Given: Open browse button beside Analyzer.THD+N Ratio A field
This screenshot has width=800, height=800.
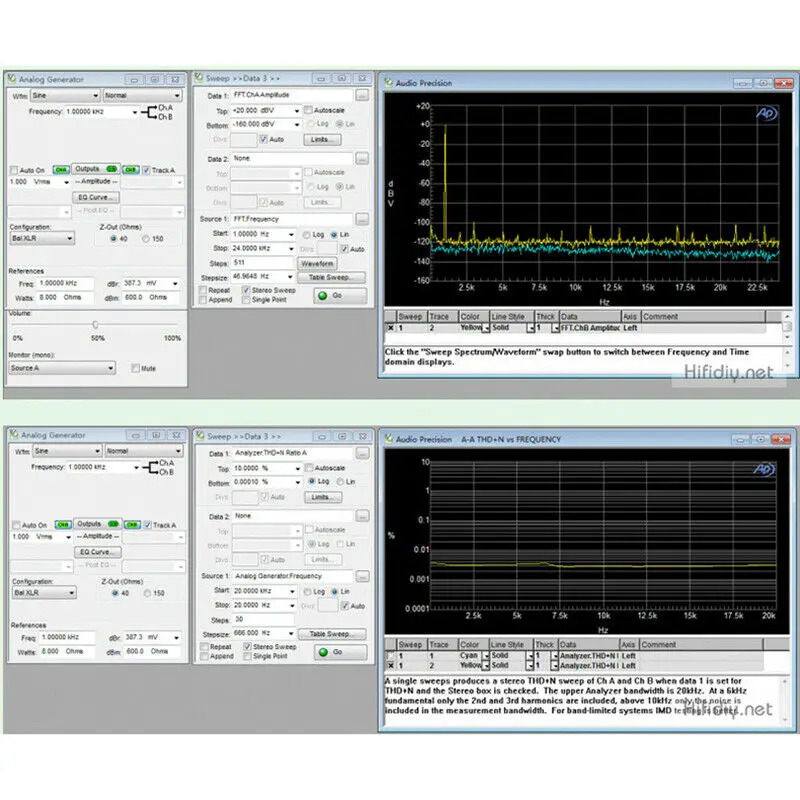Looking at the screenshot, I should pos(362,453).
